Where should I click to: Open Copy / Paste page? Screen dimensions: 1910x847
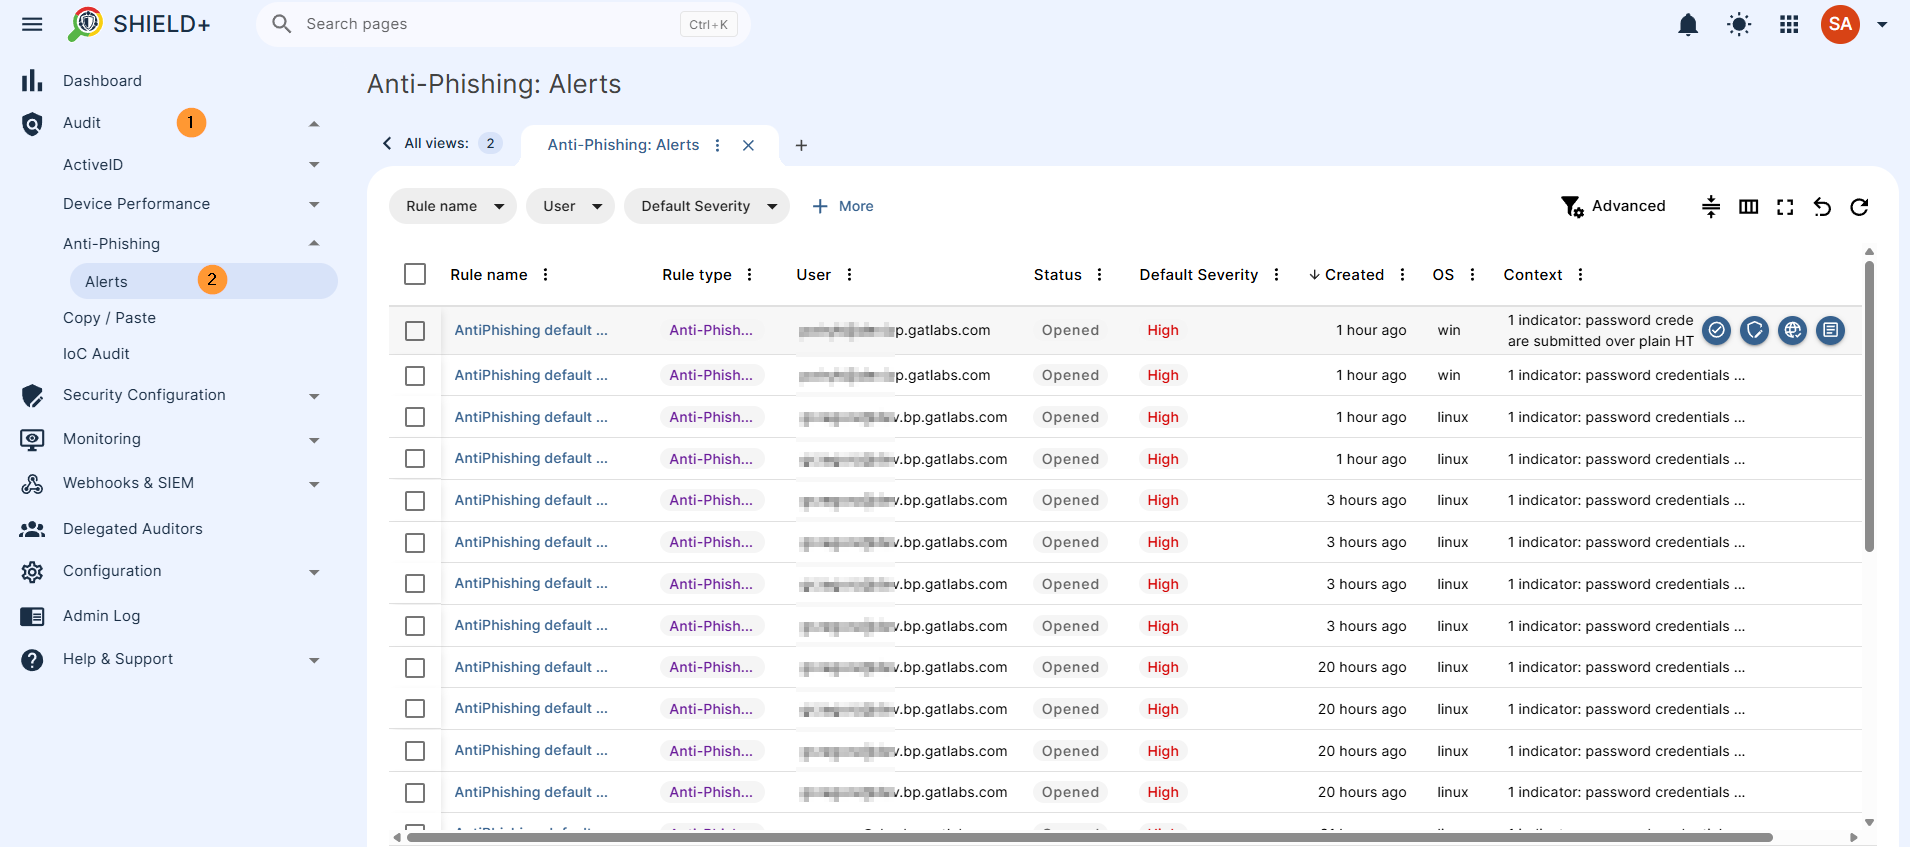coord(109,318)
